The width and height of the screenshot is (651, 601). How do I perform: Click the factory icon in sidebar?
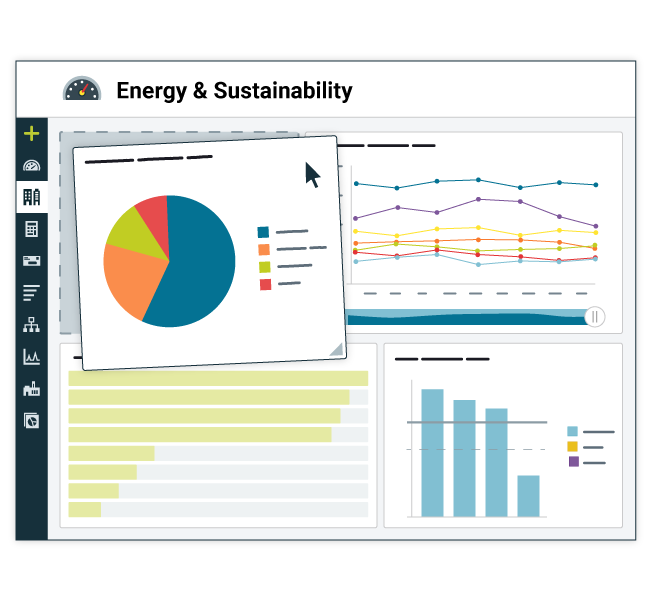coord(32,389)
